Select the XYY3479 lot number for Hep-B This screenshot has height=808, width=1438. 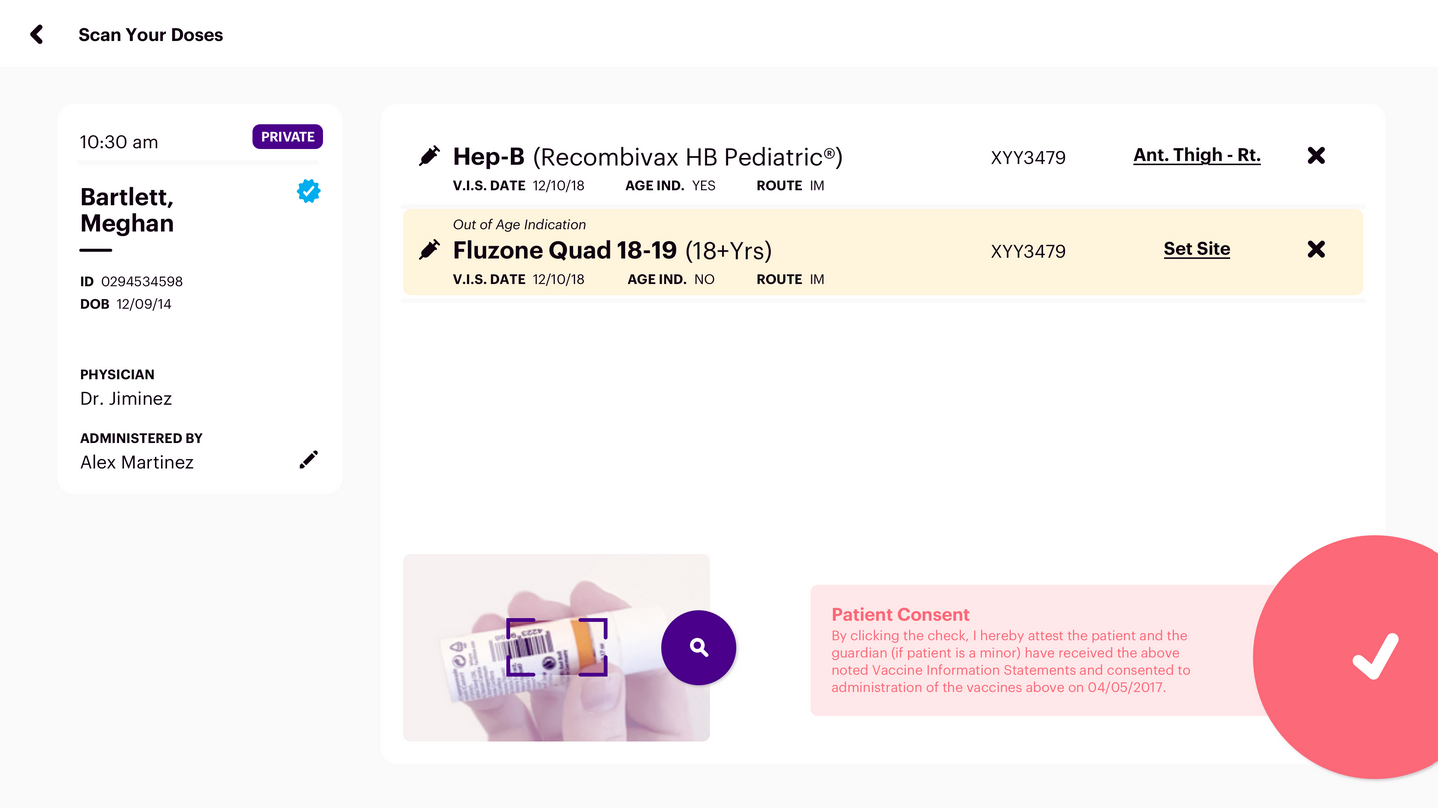[1028, 157]
